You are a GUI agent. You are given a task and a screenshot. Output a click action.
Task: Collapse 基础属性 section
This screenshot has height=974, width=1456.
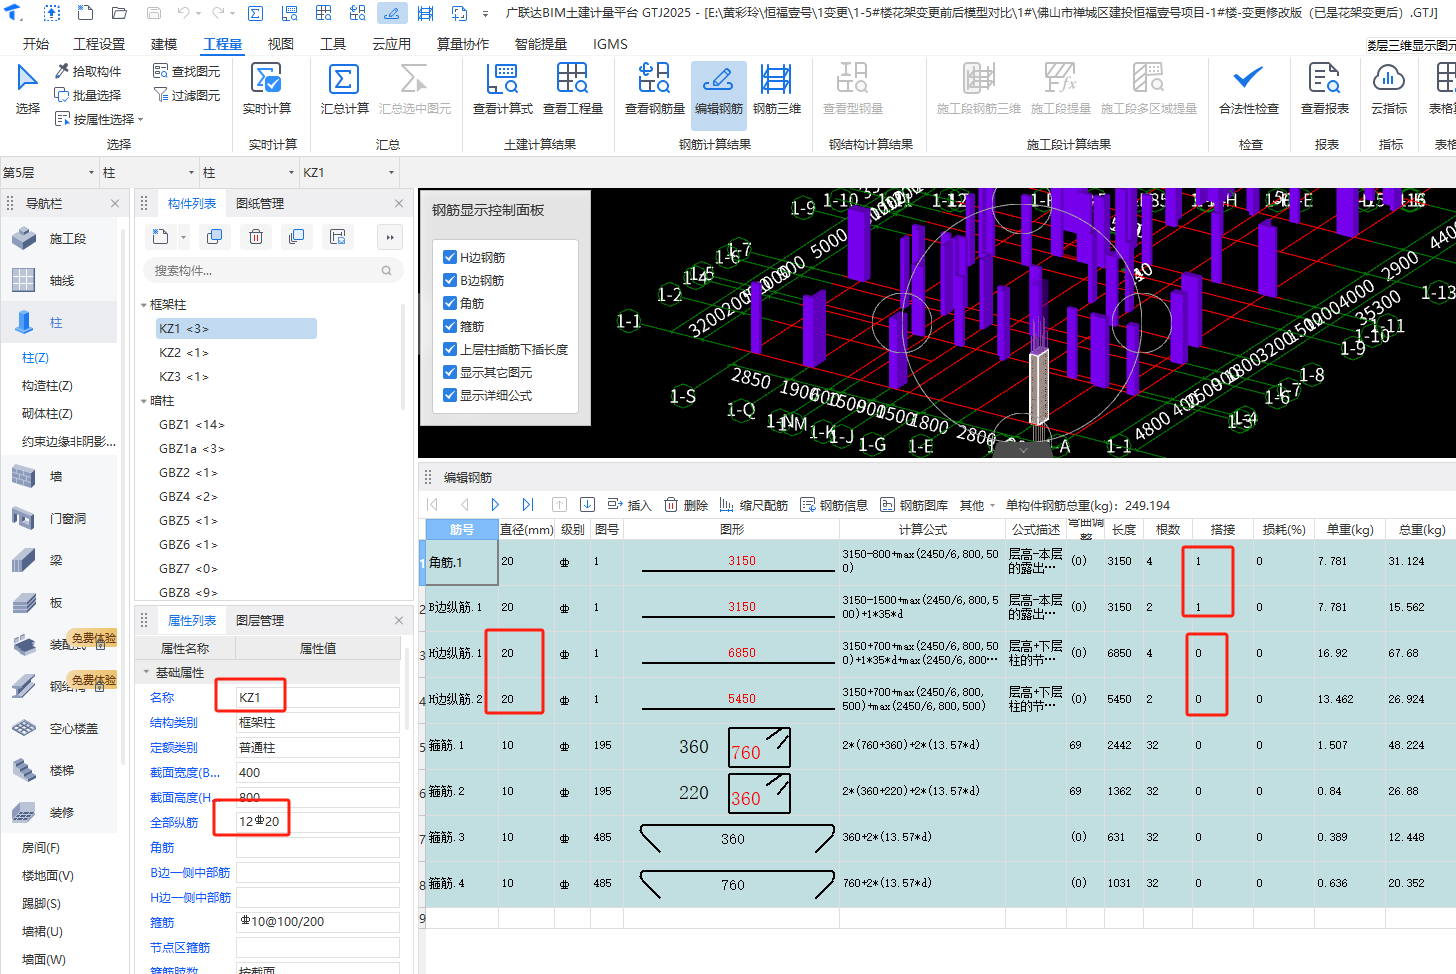(147, 673)
